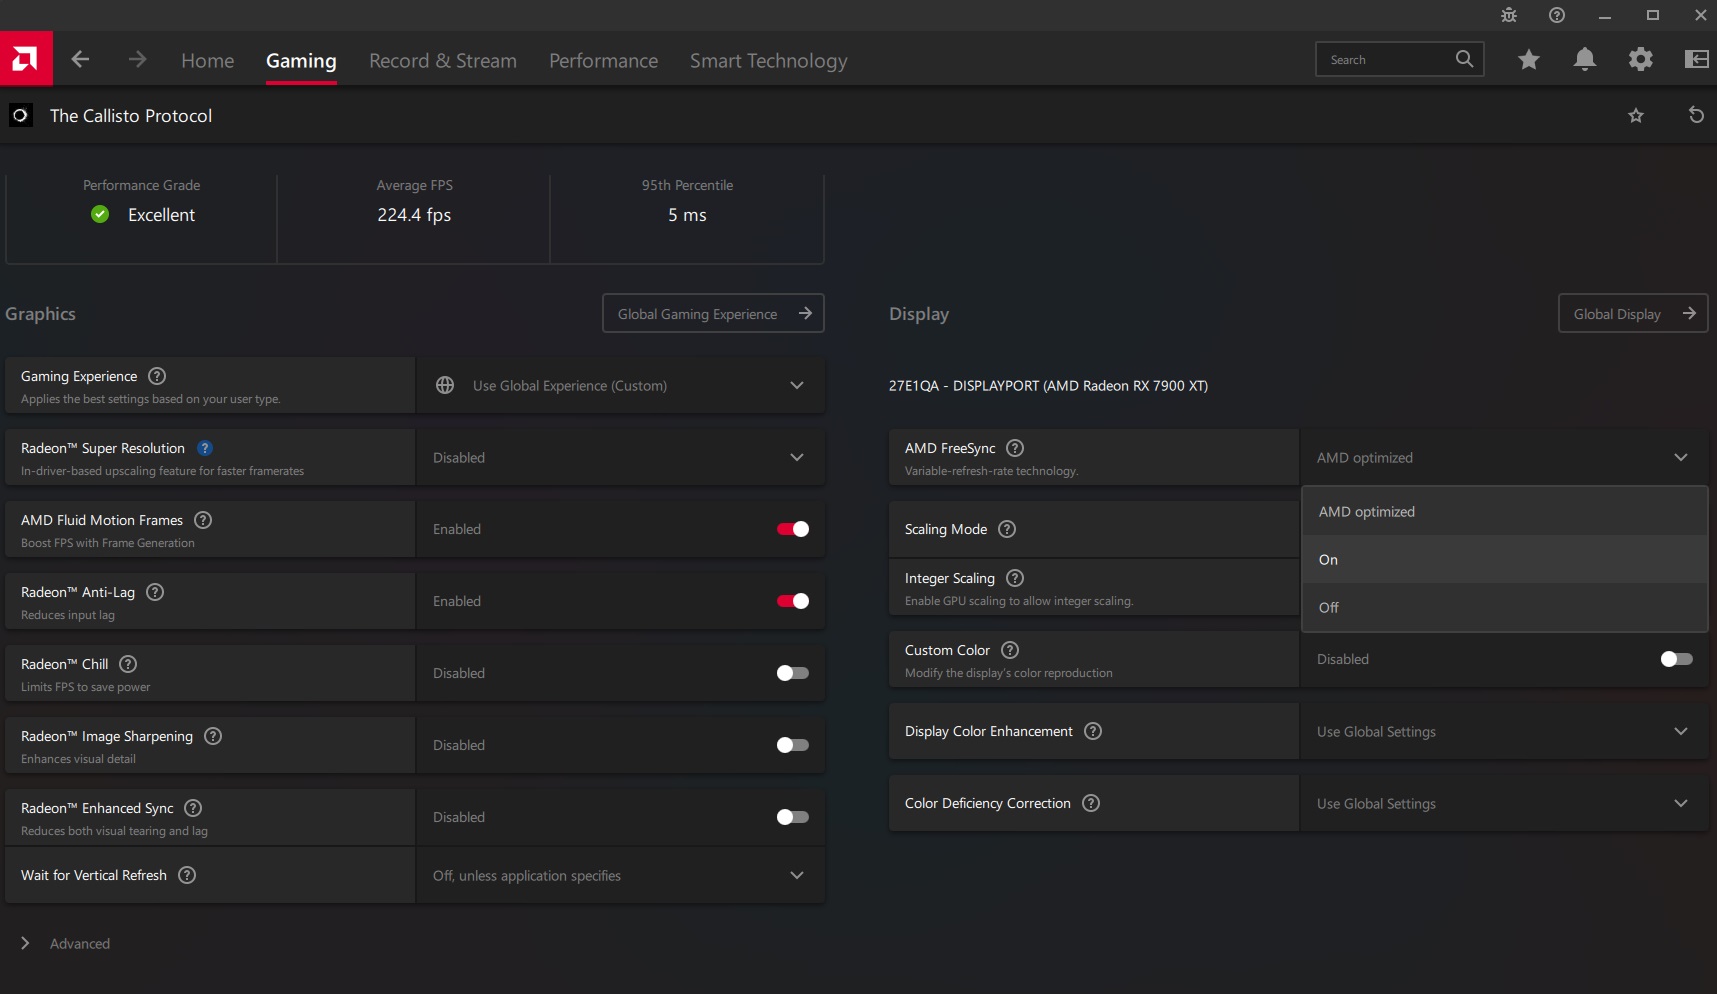Show help for Radeon Enhanced Sync
The image size is (1717, 994).
tap(193, 808)
